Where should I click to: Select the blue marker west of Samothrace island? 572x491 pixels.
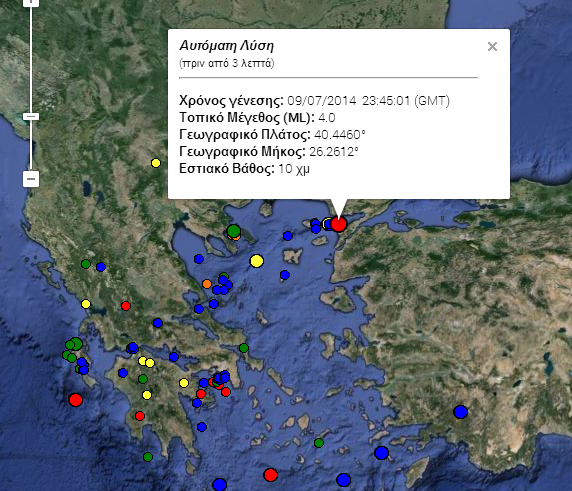coord(288,236)
